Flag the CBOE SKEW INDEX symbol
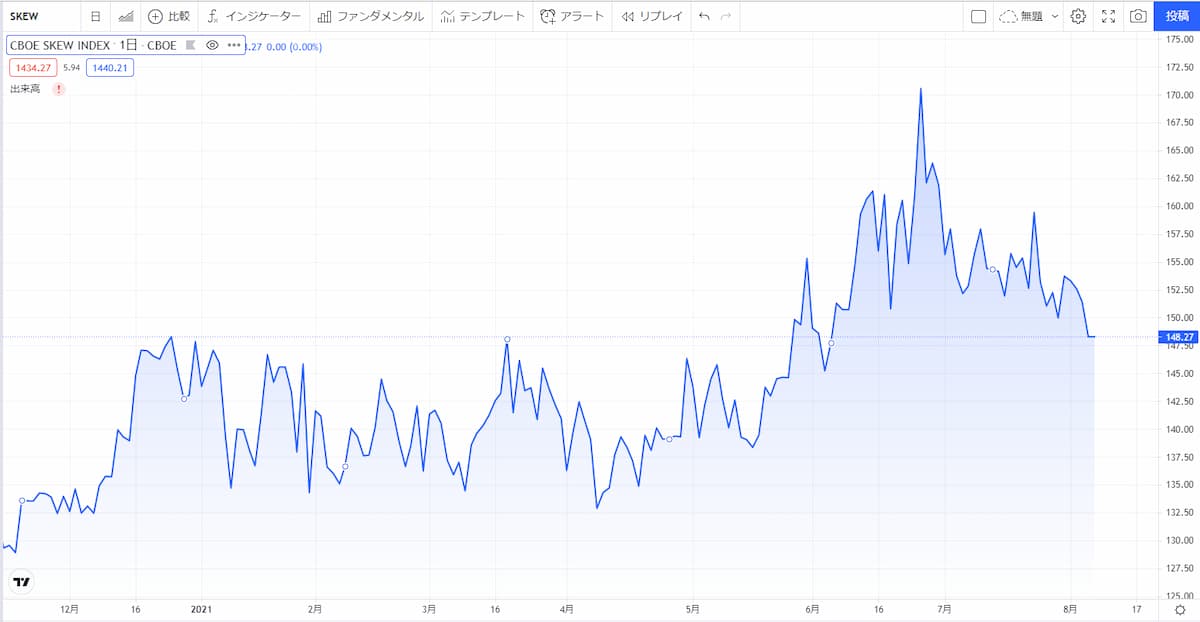 (190, 45)
